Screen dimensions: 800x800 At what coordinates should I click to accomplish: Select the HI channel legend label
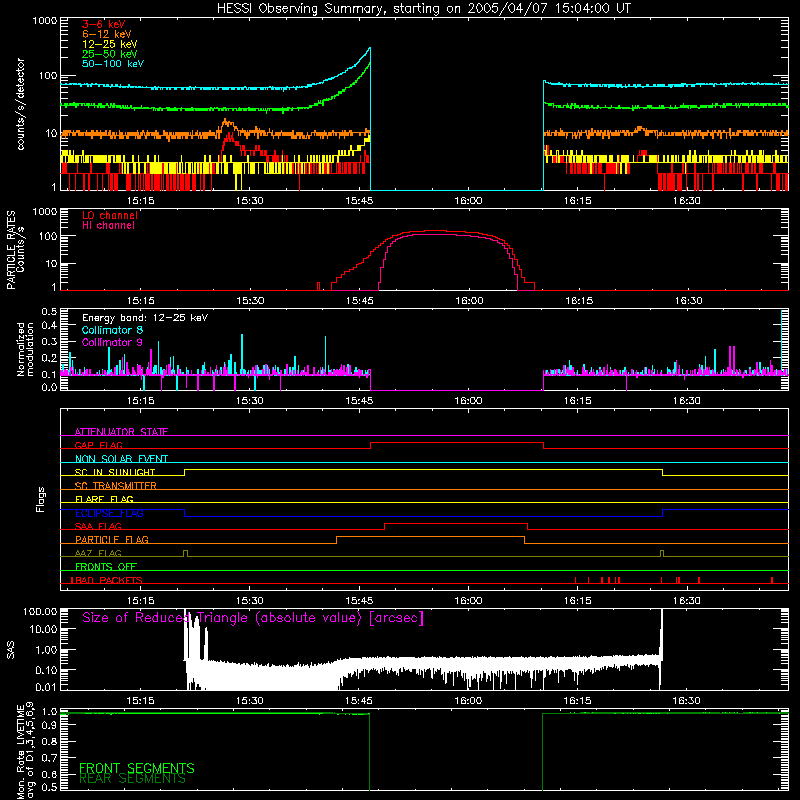(108, 226)
